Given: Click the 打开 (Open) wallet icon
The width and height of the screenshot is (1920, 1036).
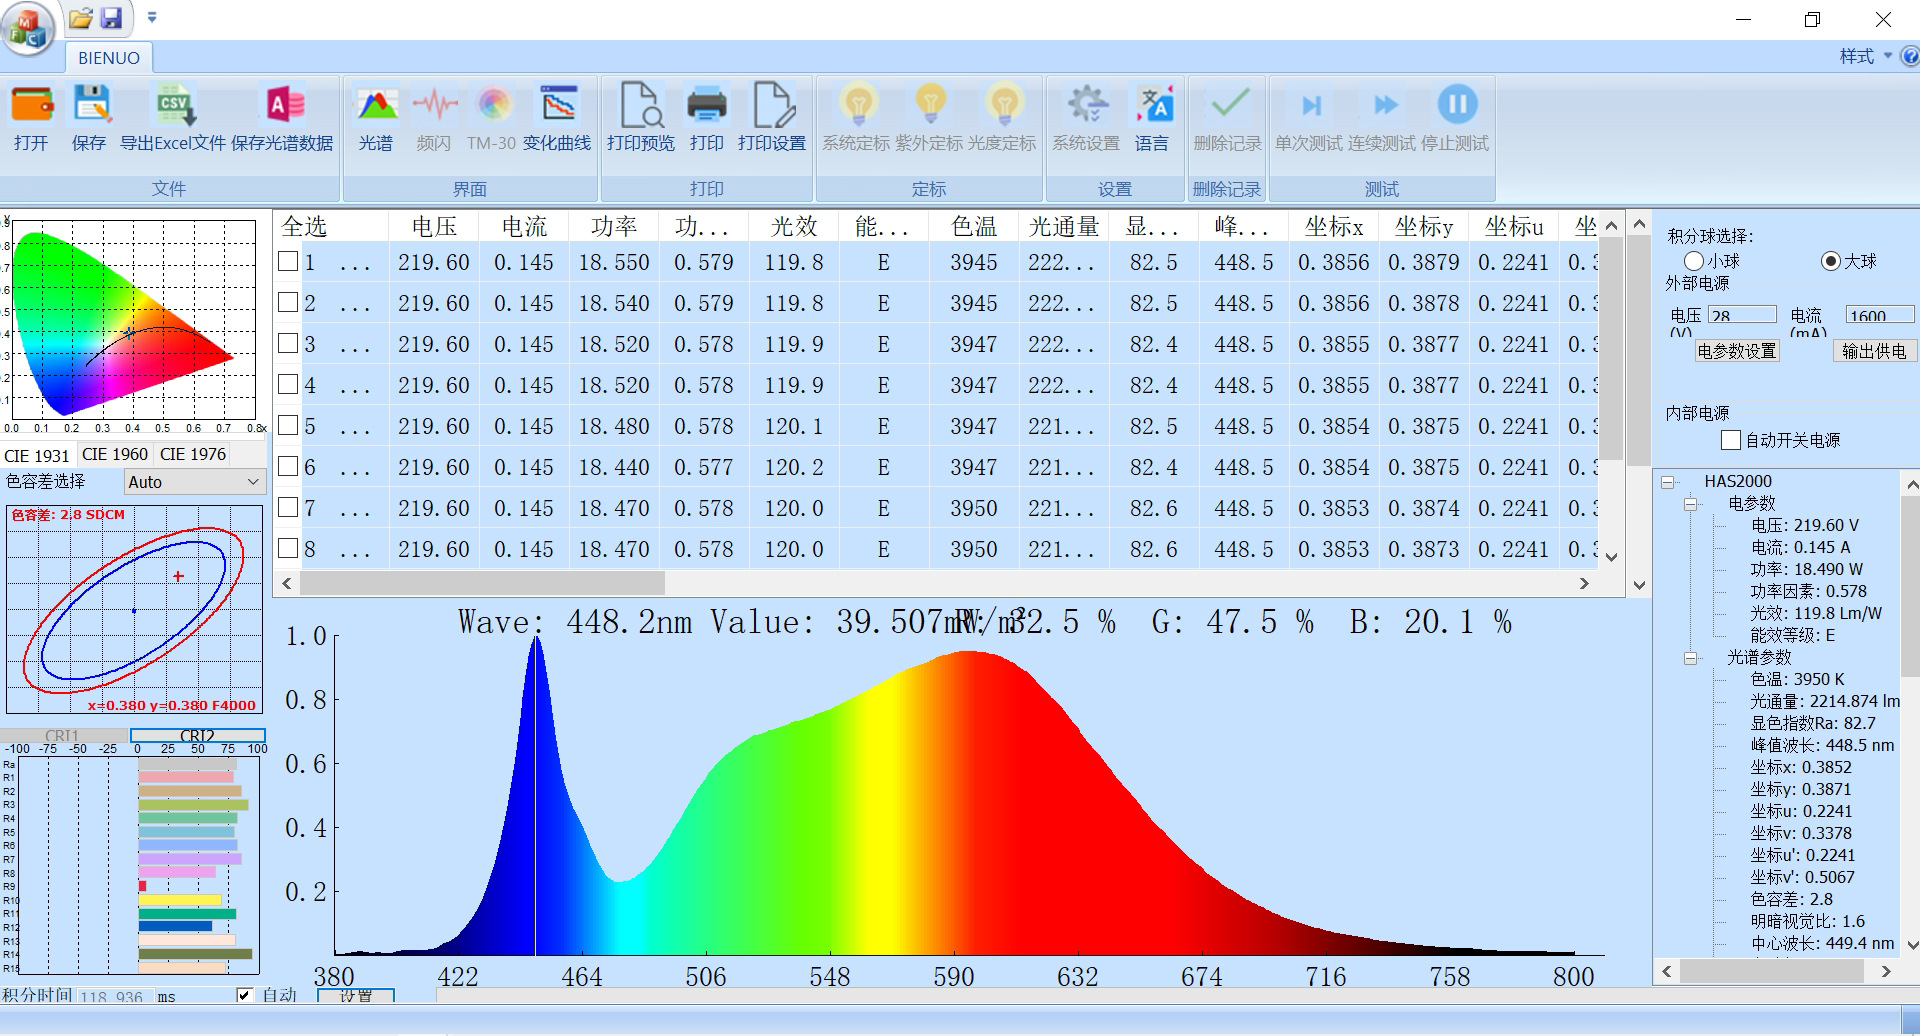Looking at the screenshot, I should tap(31, 106).
